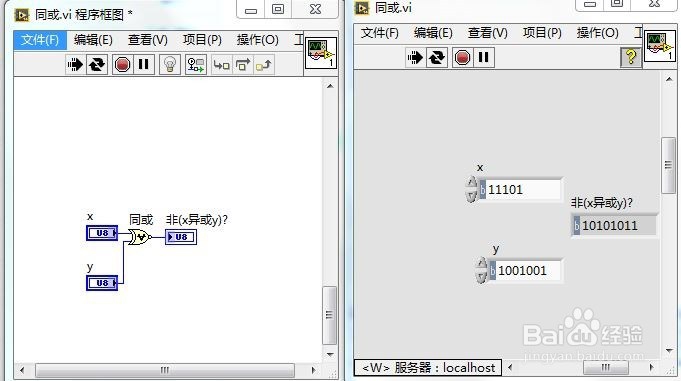Pause execution in block diagram window
681x381 pixels.
144,65
